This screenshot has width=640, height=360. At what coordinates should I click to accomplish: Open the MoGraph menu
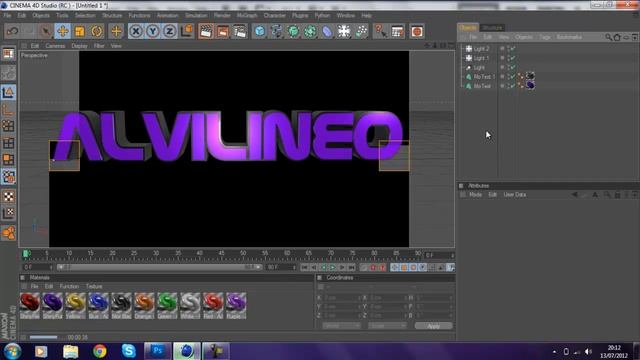pos(247,16)
